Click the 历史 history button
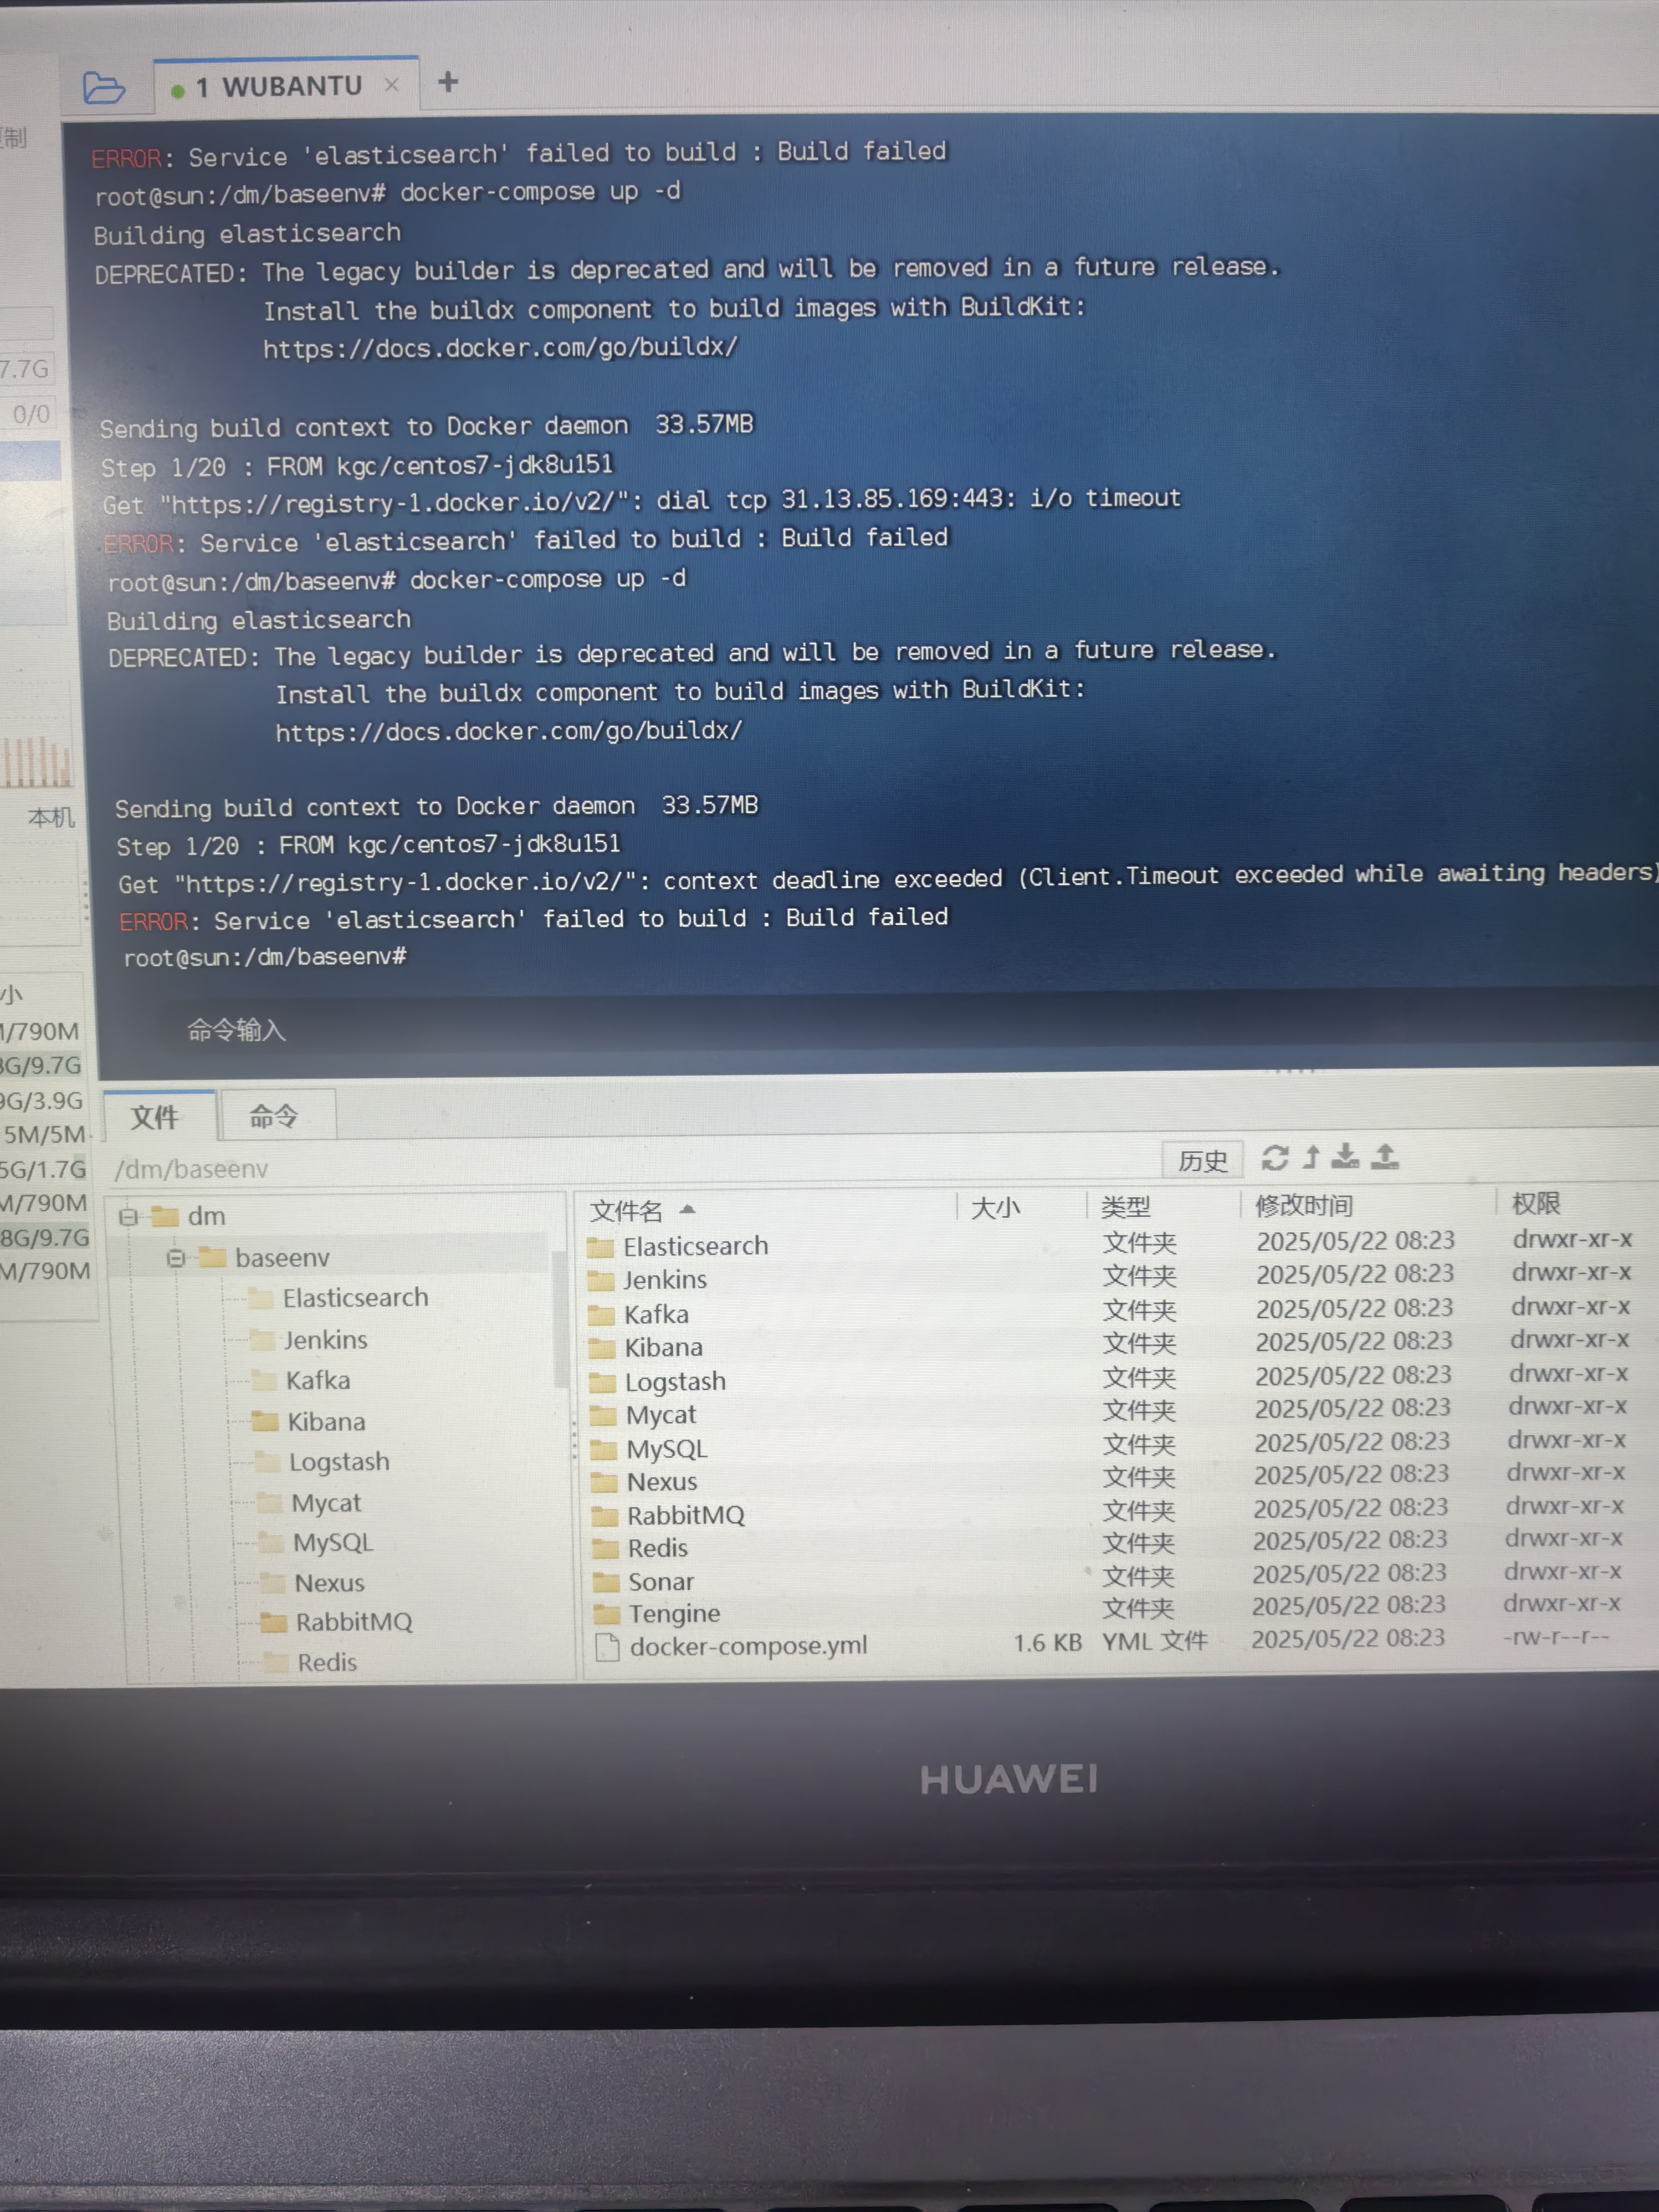1659x2212 pixels. (1202, 1160)
